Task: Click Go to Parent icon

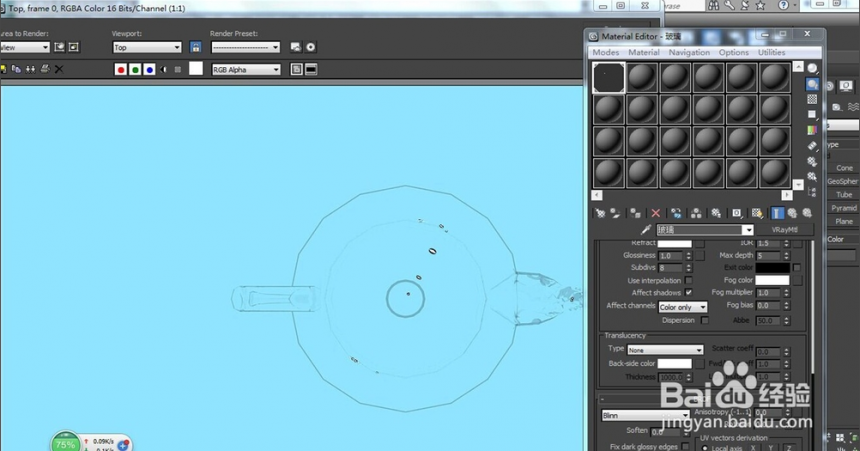Action: 792,213
